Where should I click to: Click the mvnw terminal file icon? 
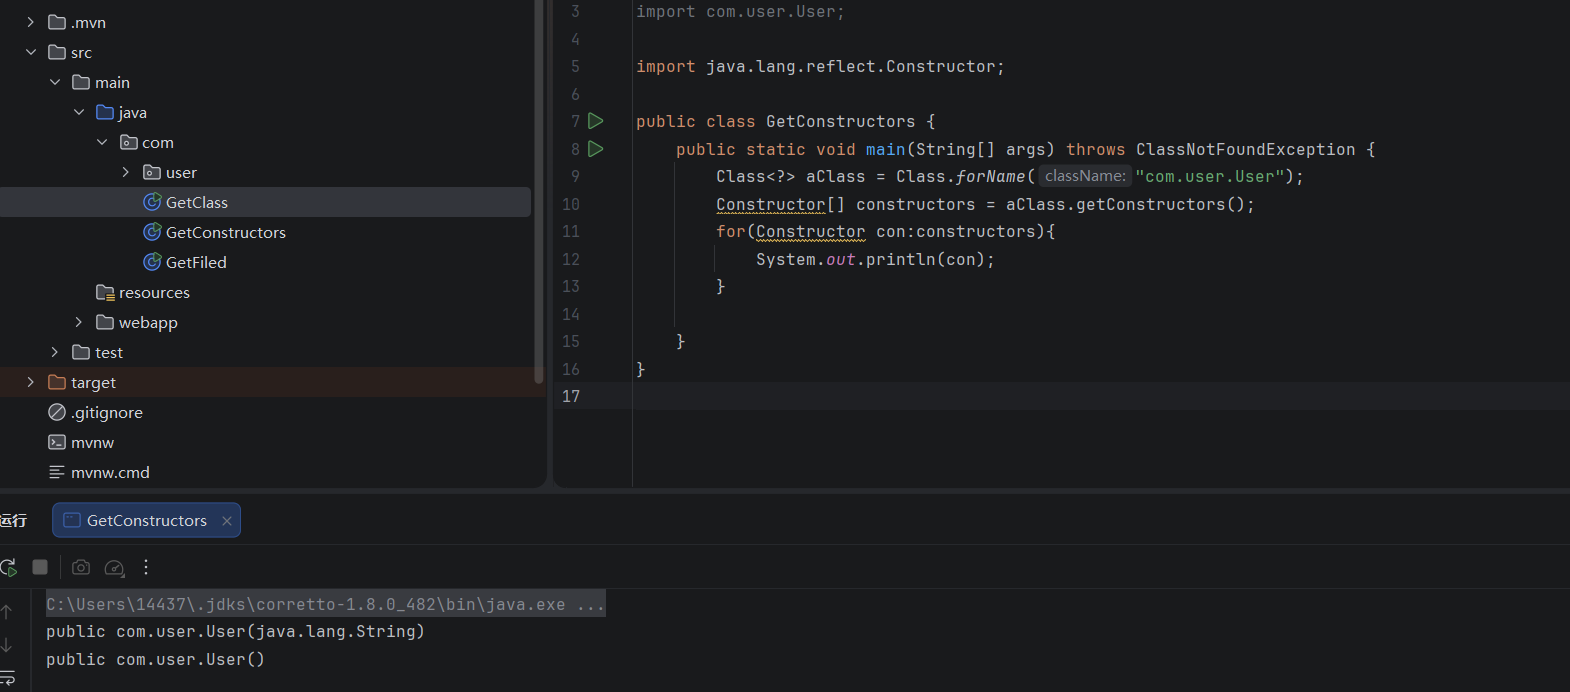(x=57, y=442)
